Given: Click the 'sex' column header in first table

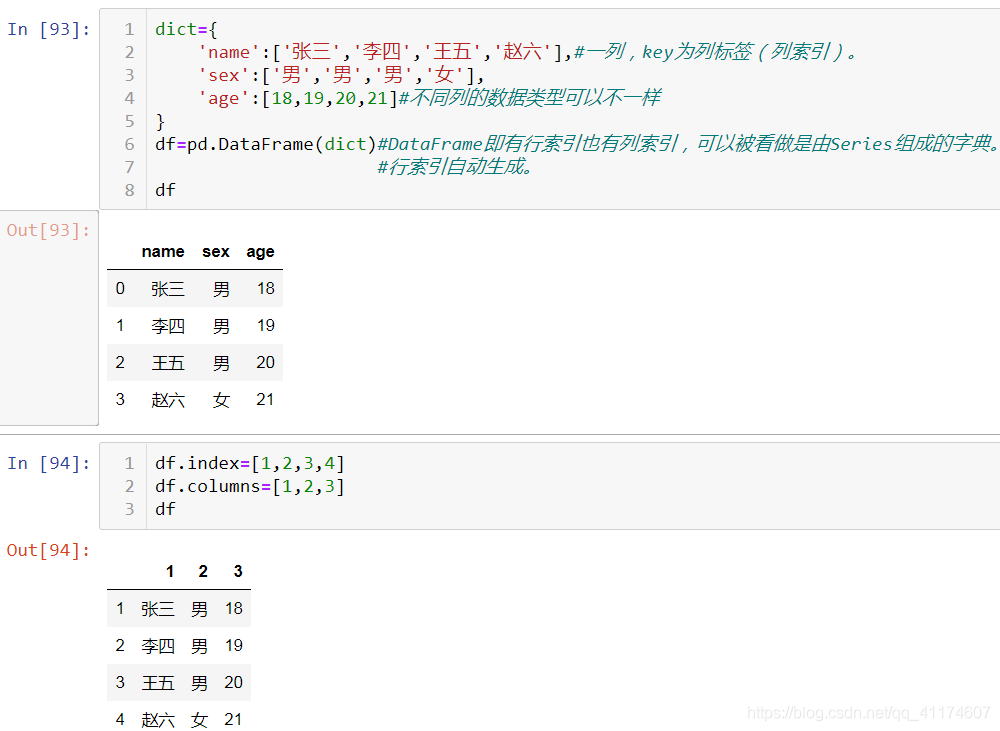Looking at the screenshot, I should [x=216, y=252].
